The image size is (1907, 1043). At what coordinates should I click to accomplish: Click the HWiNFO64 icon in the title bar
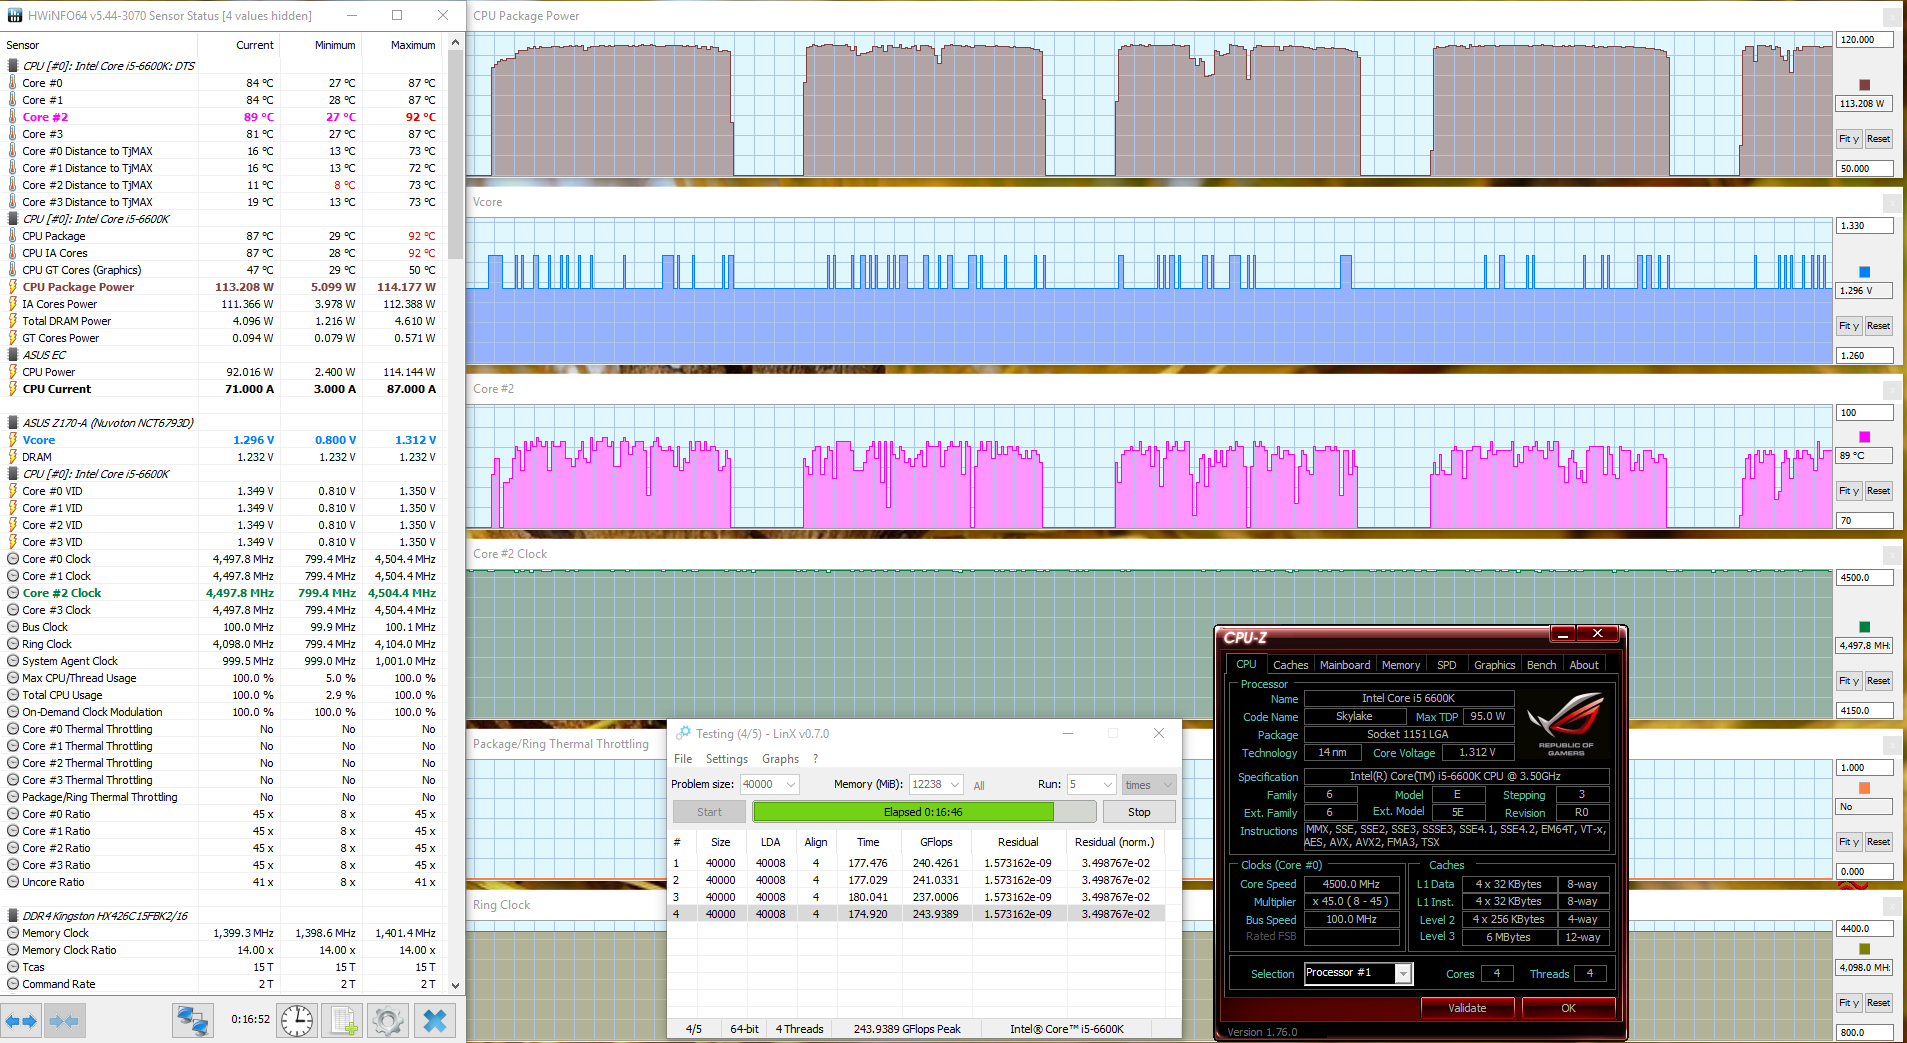click(15, 15)
